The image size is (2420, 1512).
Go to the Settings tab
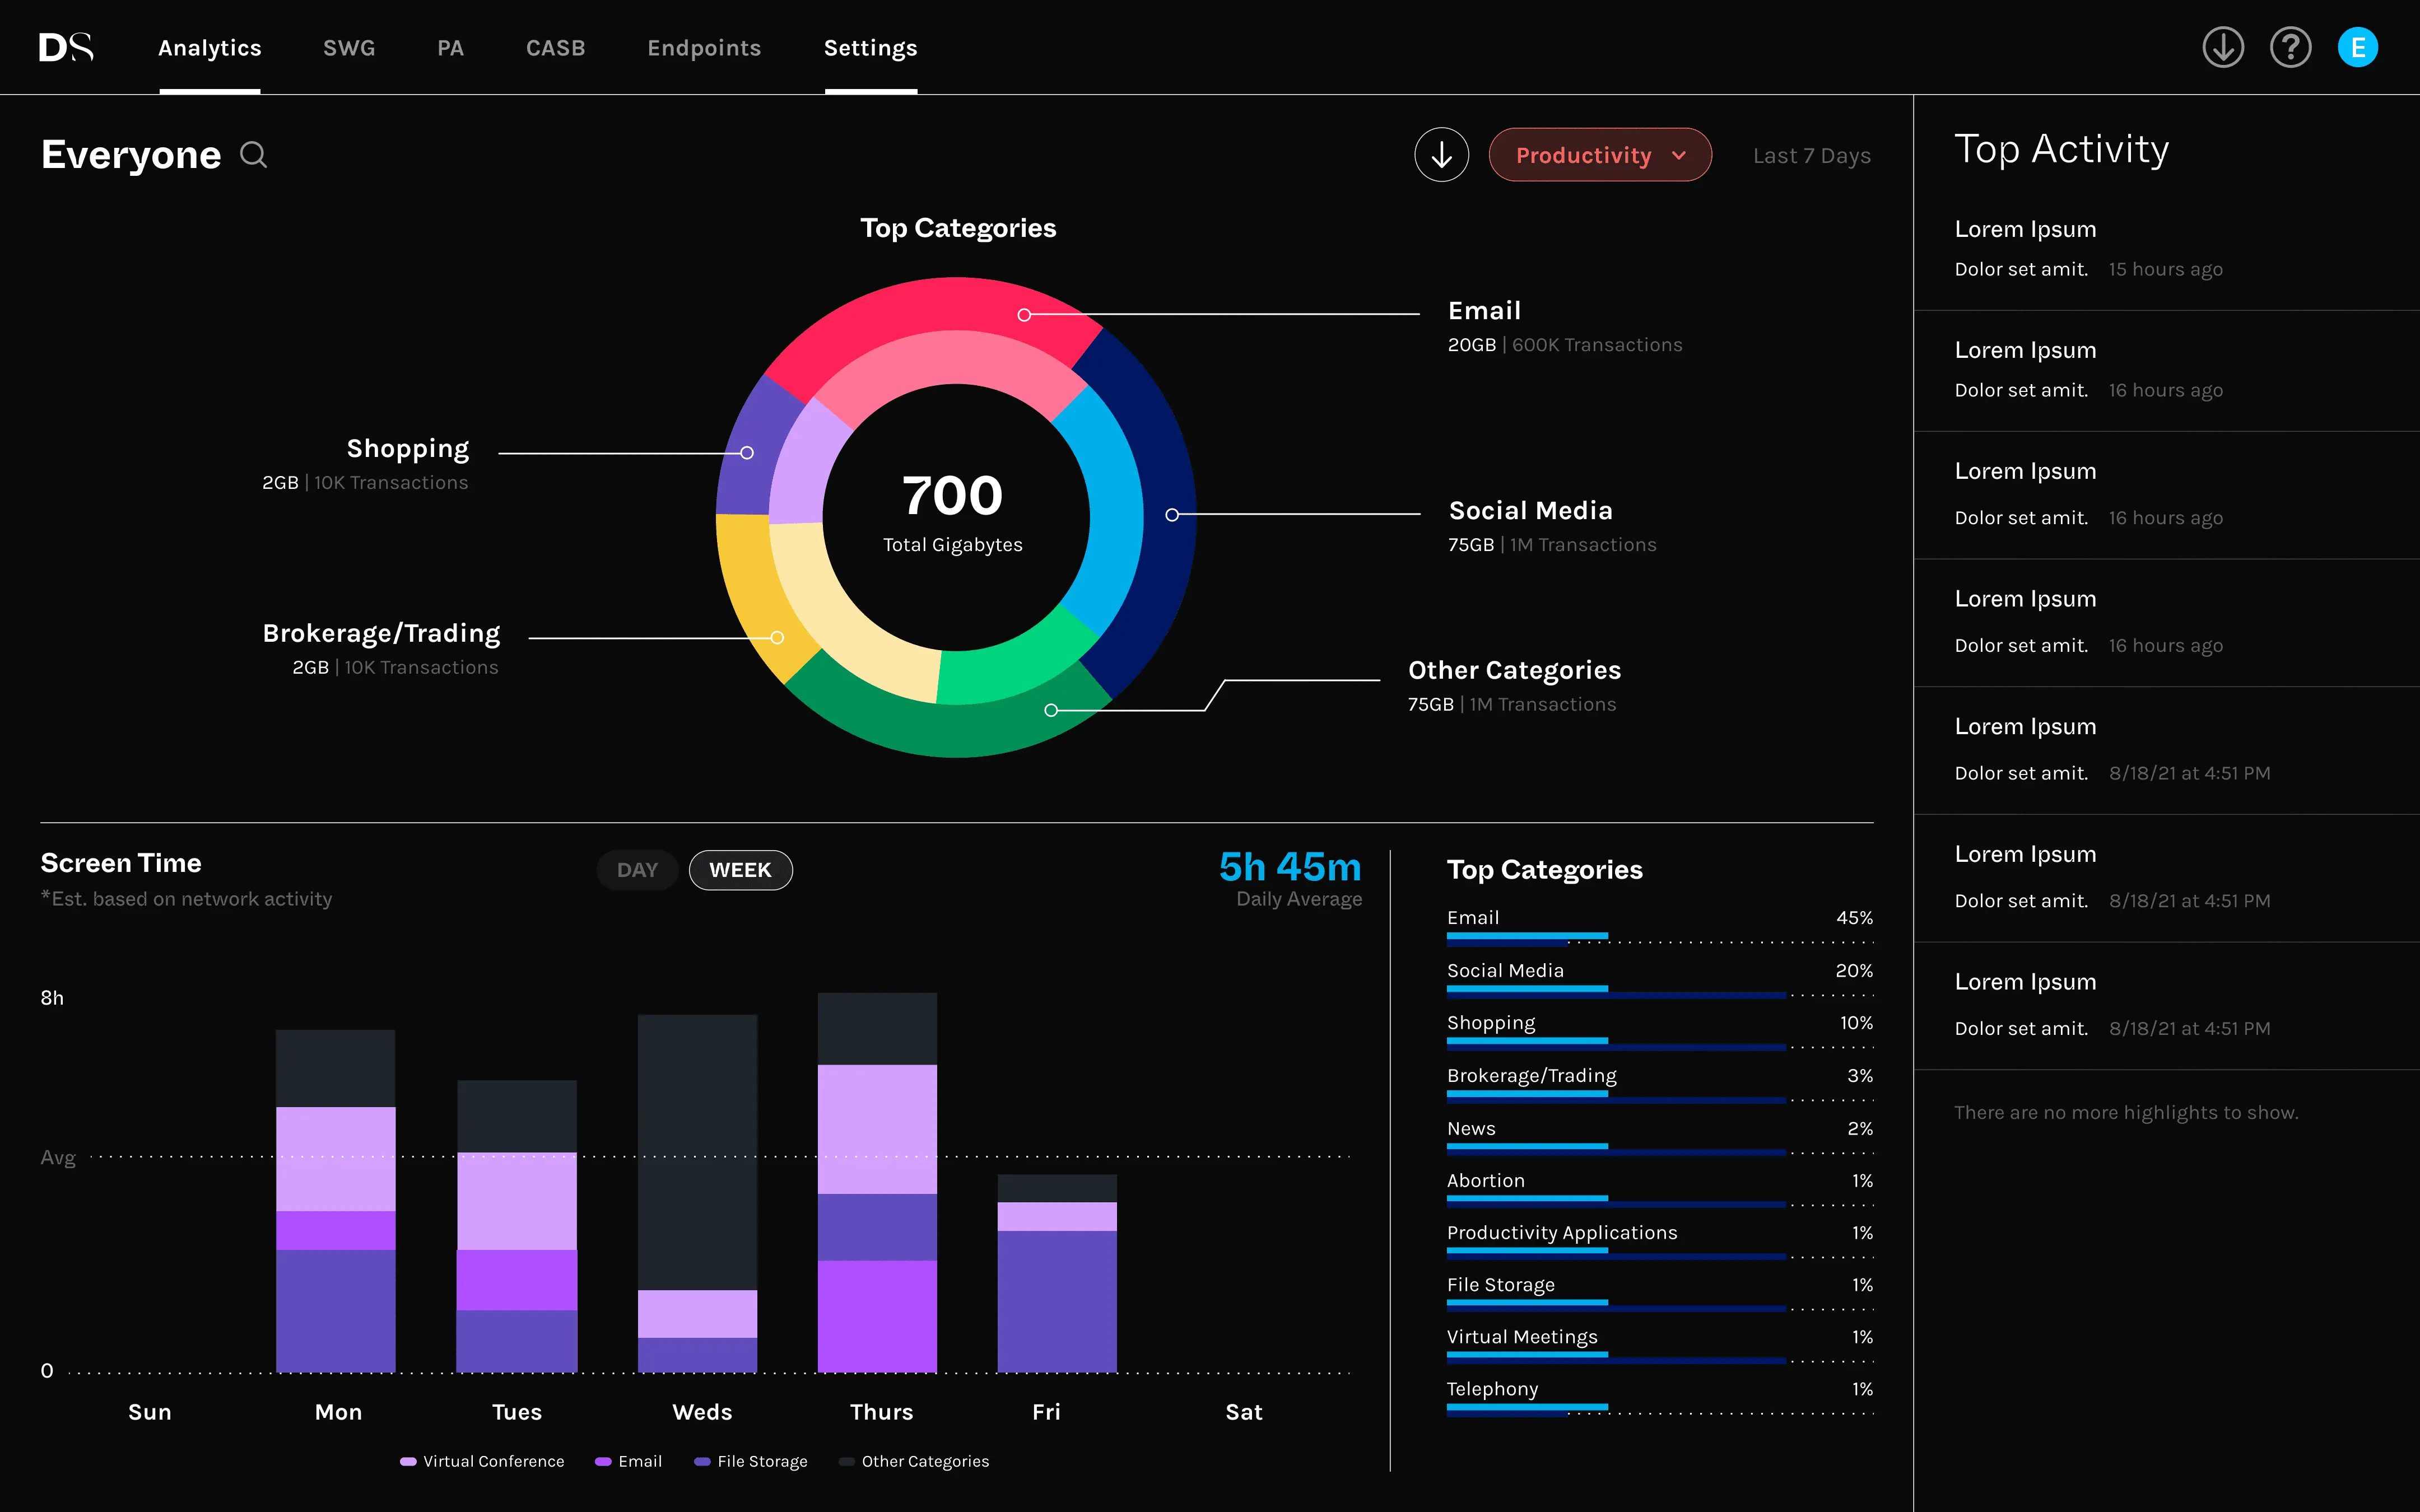point(871,48)
